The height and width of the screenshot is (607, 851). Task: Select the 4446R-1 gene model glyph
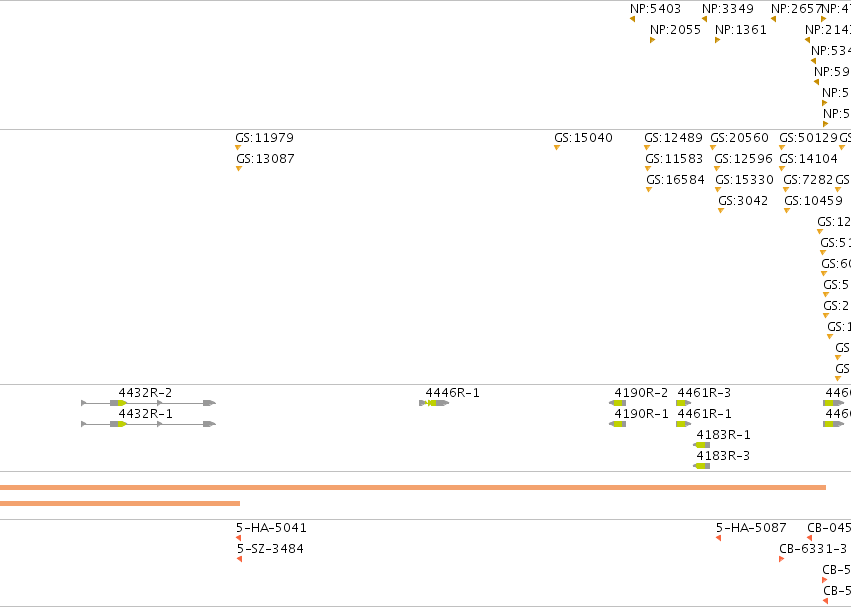point(434,403)
